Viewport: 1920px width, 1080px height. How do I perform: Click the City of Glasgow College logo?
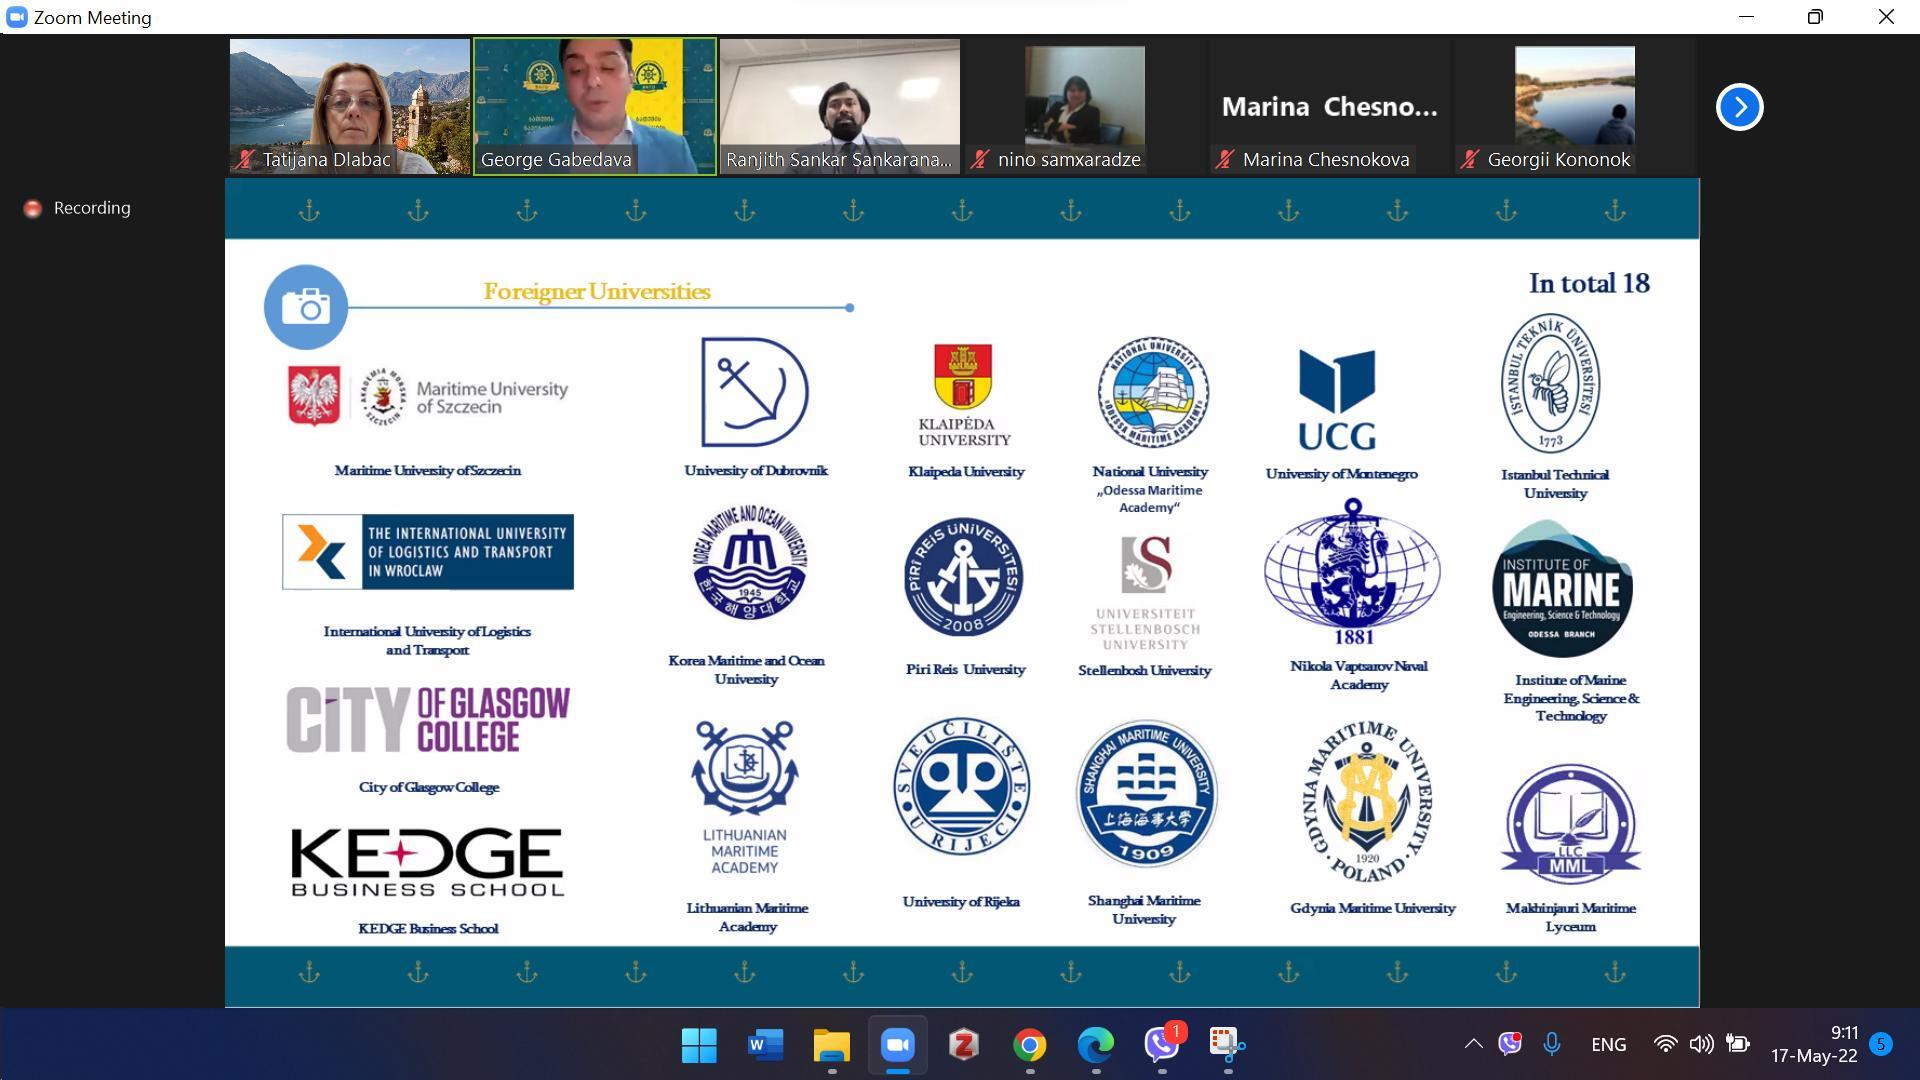point(428,719)
